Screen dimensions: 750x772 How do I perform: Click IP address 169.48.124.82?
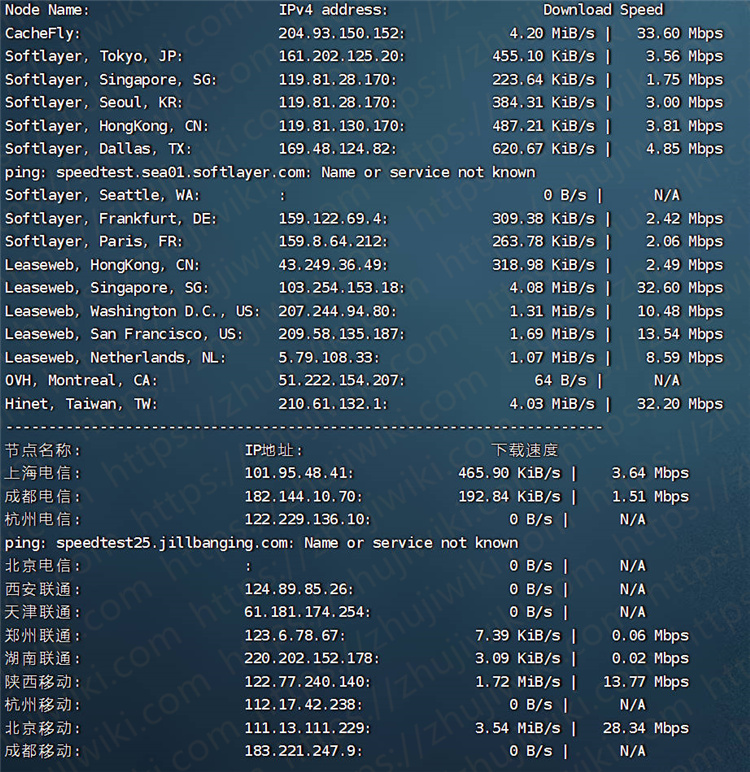tap(337, 149)
